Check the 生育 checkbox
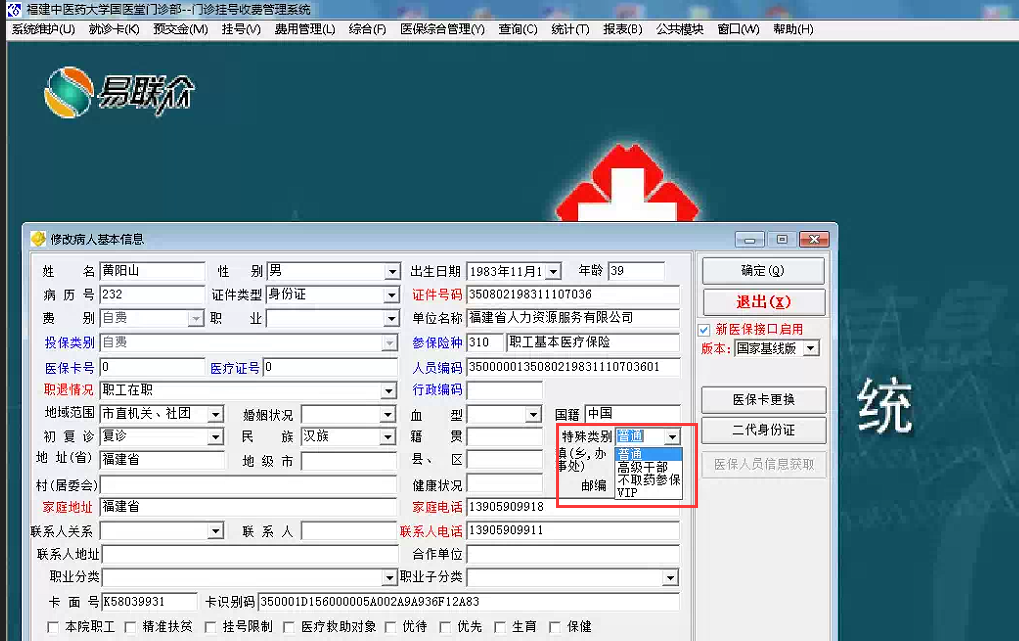The height and width of the screenshot is (641, 1019). (x=500, y=627)
